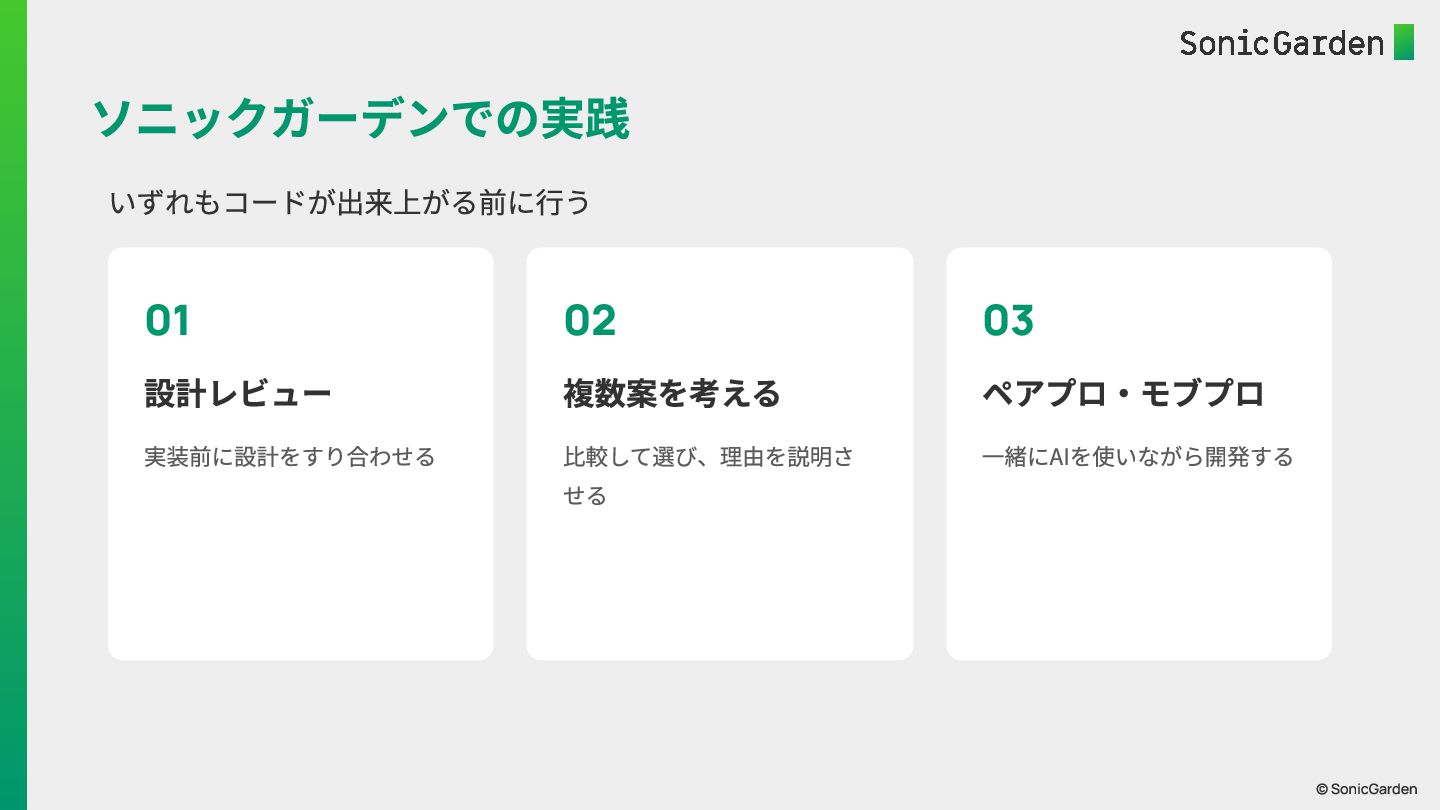This screenshot has height=810, width=1440.
Task: Click the SonicGarden logo text
Action: (x=1281, y=43)
